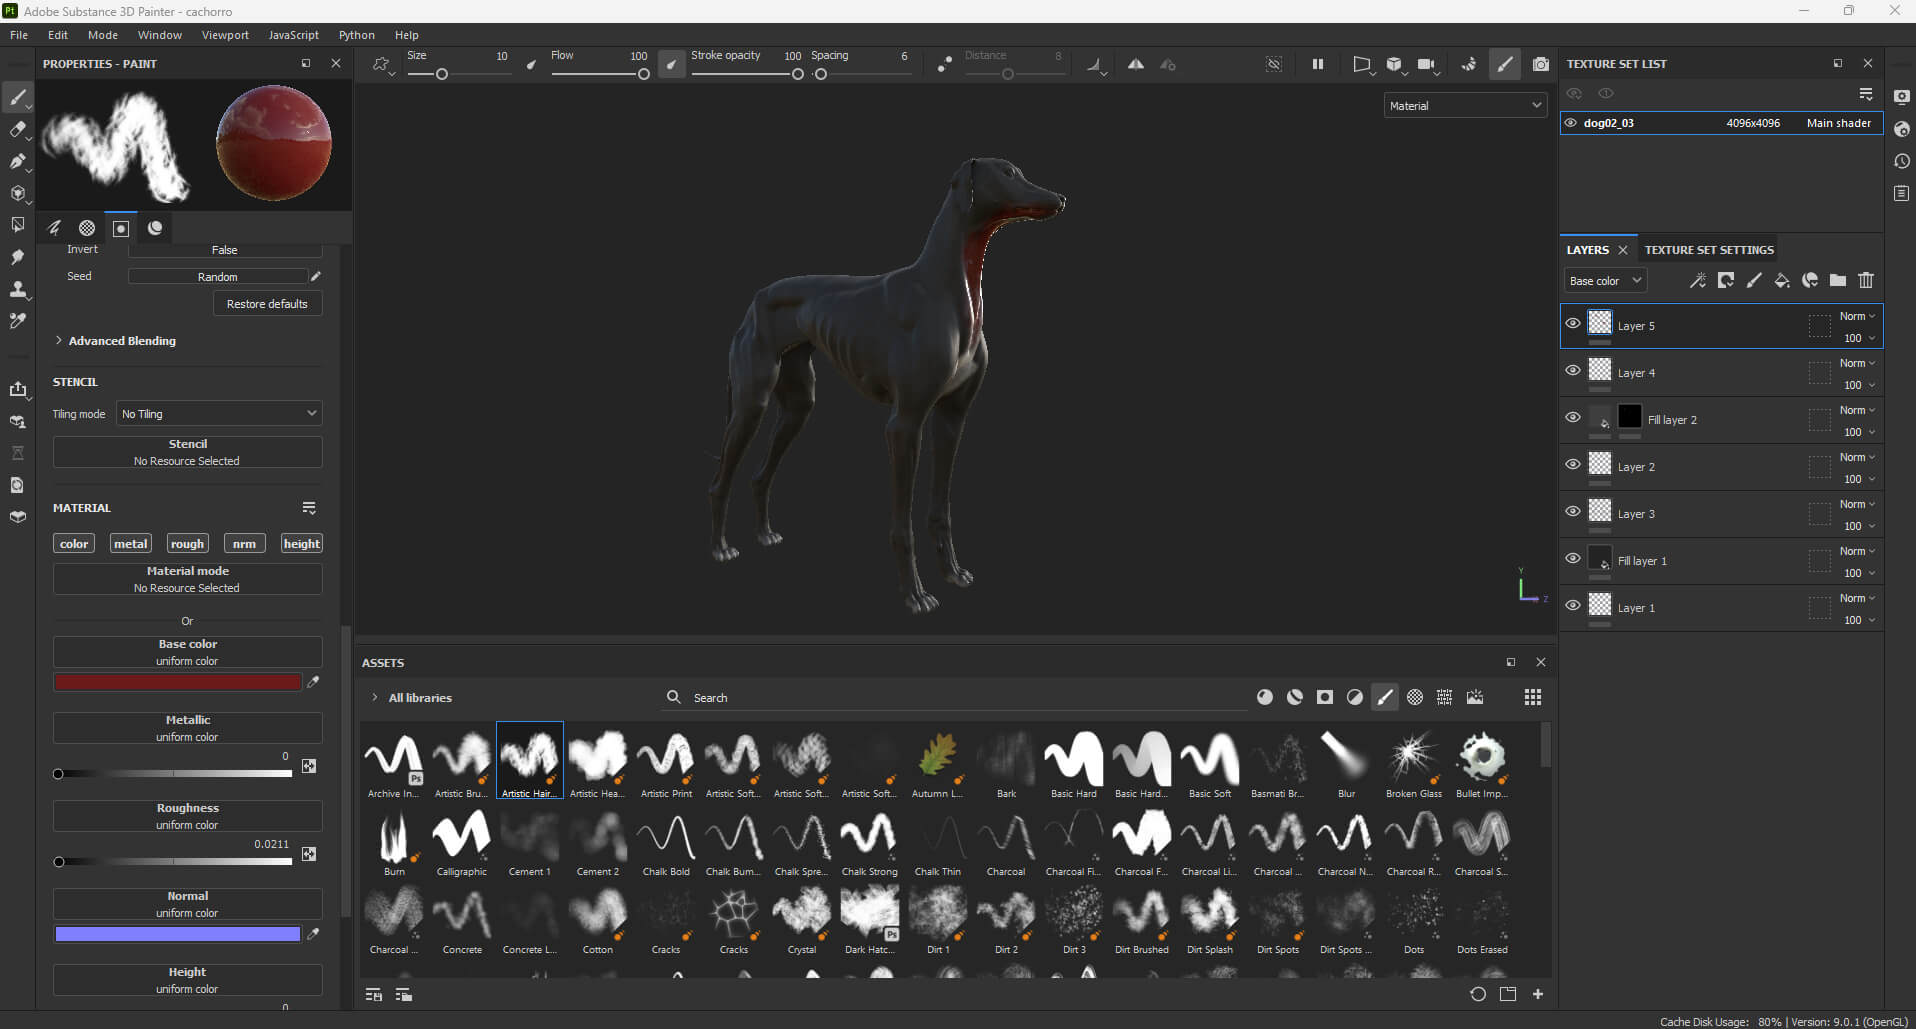This screenshot has height=1029, width=1916.
Task: Click Seed Random button
Action: coord(217,277)
